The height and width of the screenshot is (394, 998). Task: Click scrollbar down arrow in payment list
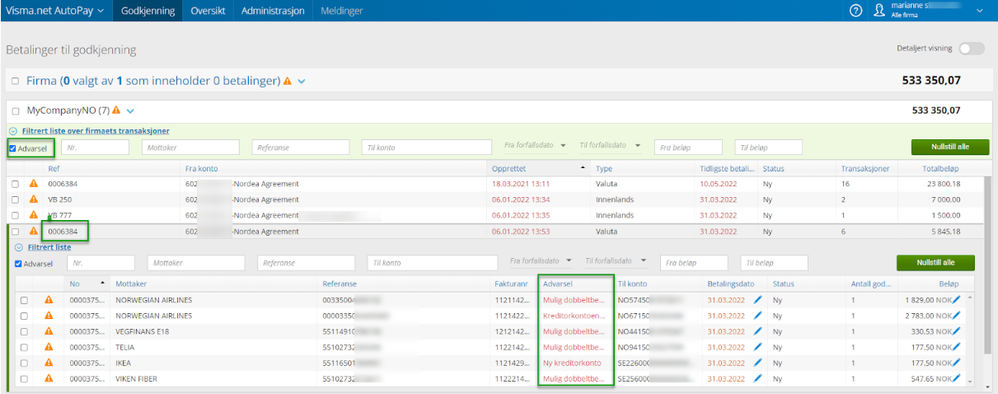click(x=970, y=381)
